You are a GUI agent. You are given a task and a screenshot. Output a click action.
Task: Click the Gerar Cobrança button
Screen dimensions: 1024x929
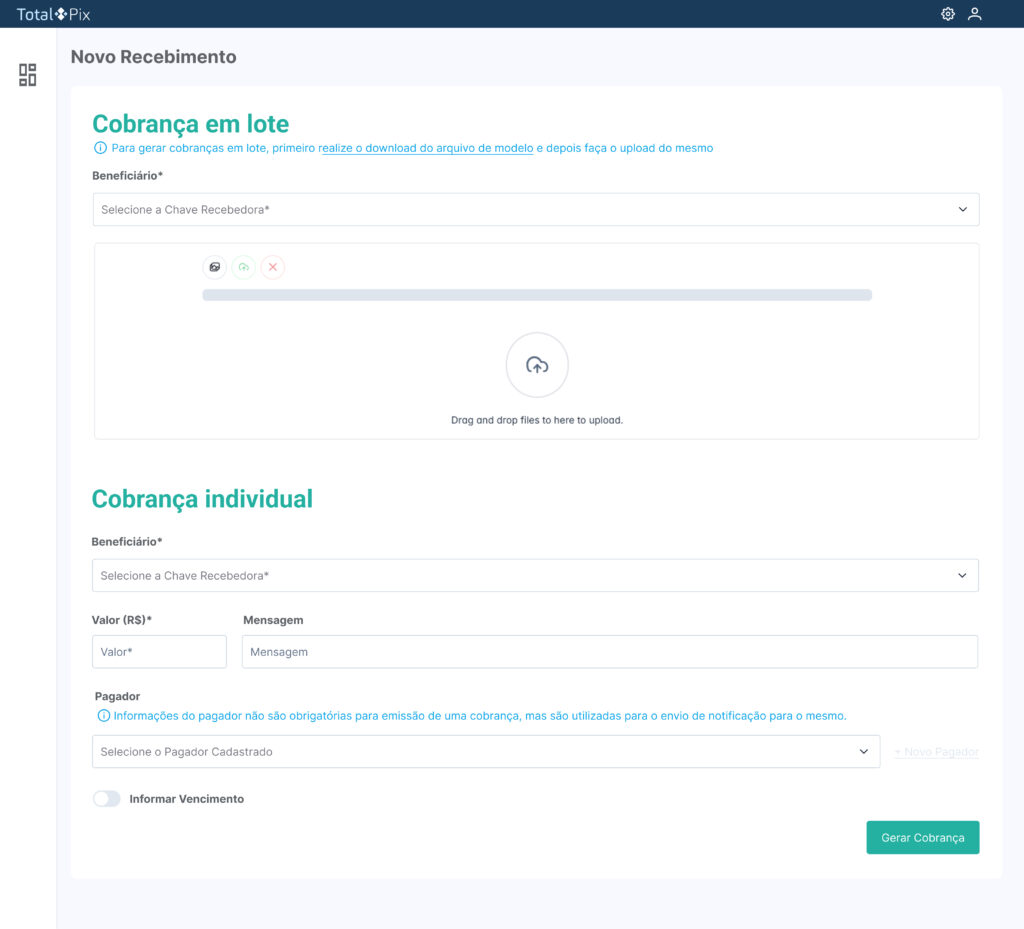922,838
